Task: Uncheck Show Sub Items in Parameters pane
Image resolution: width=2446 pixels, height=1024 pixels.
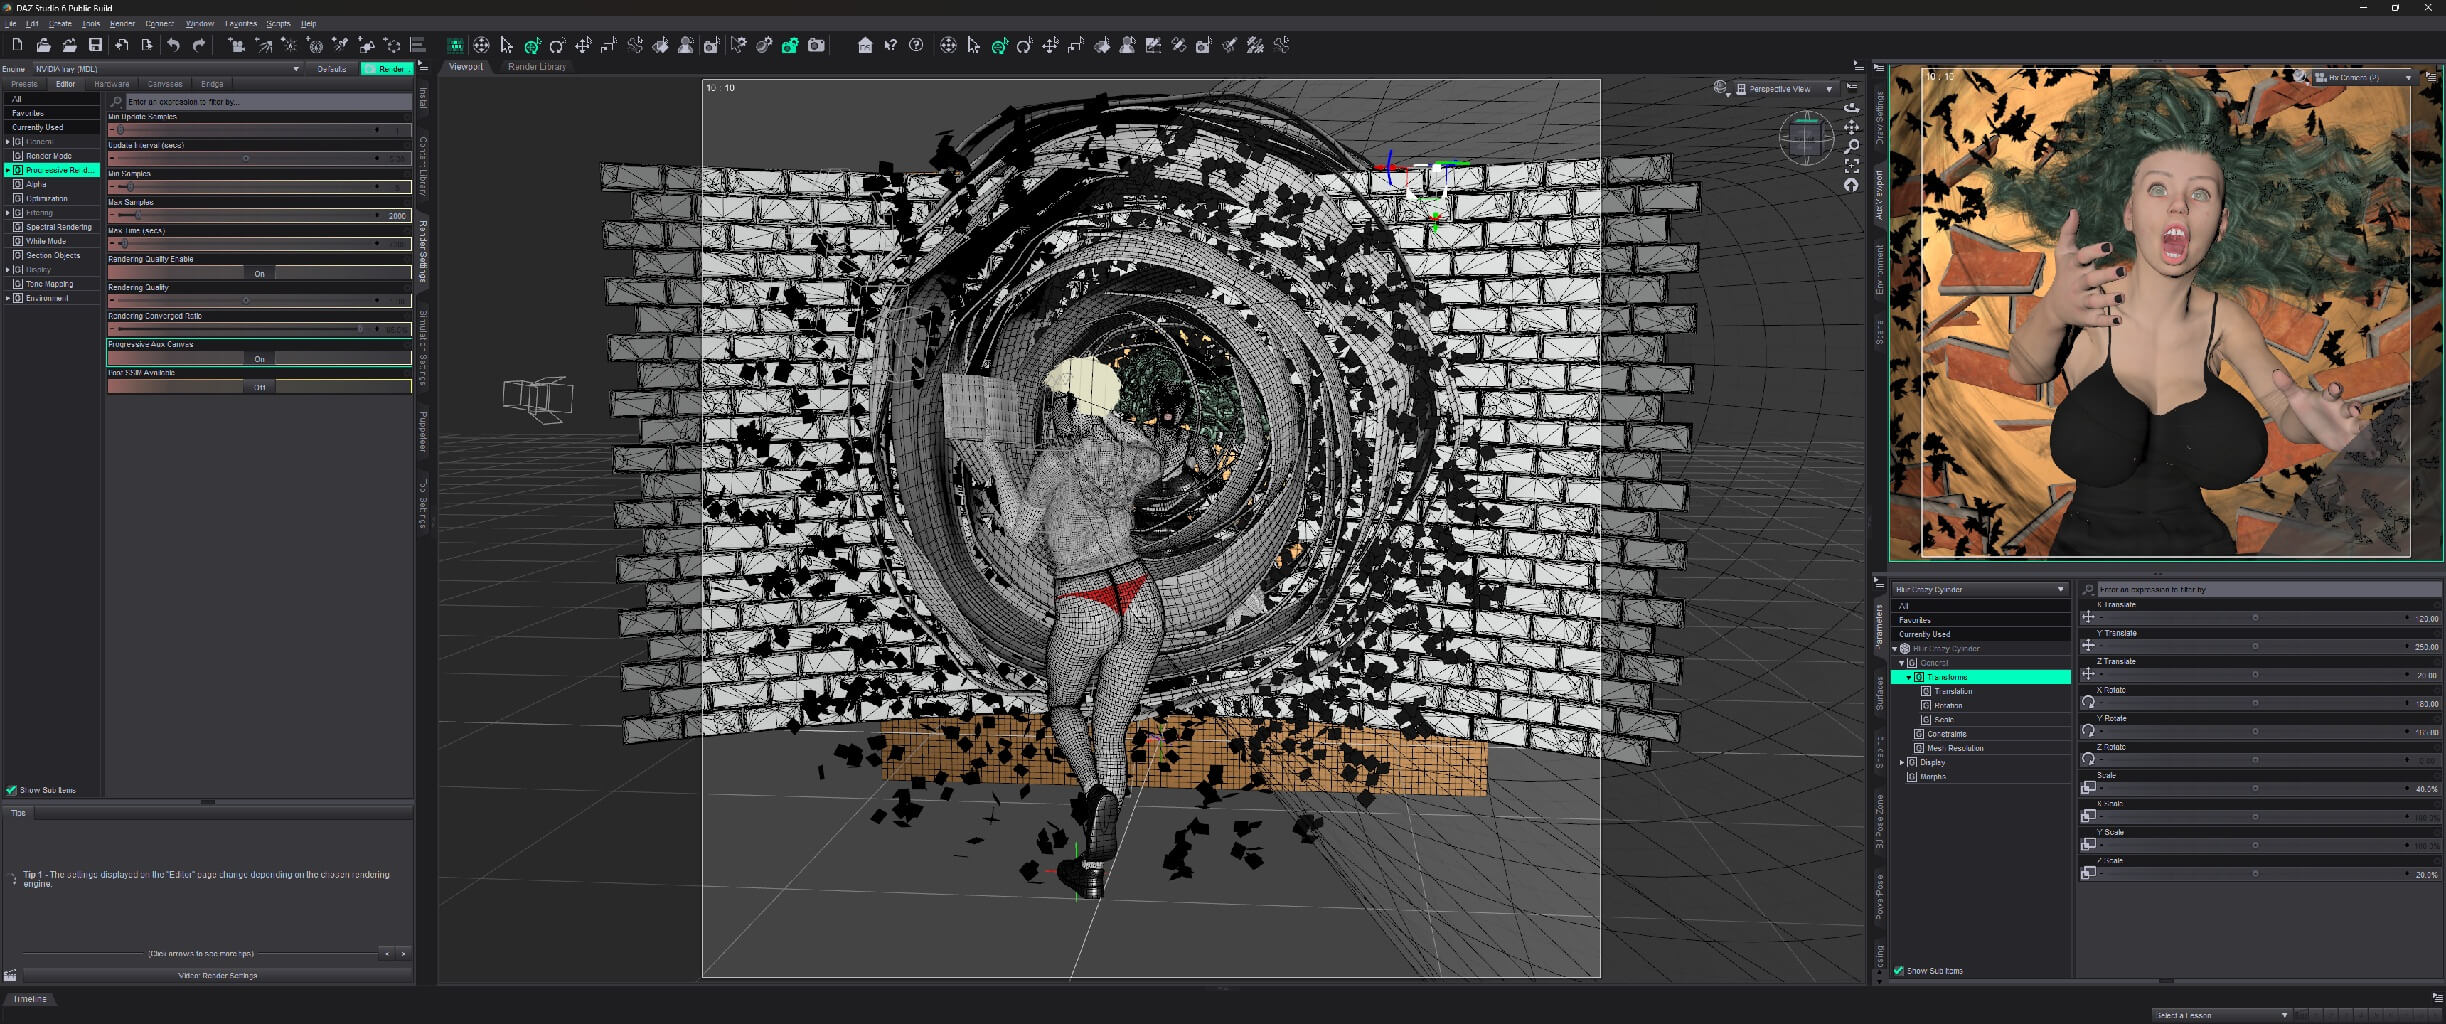Action: click(1898, 971)
